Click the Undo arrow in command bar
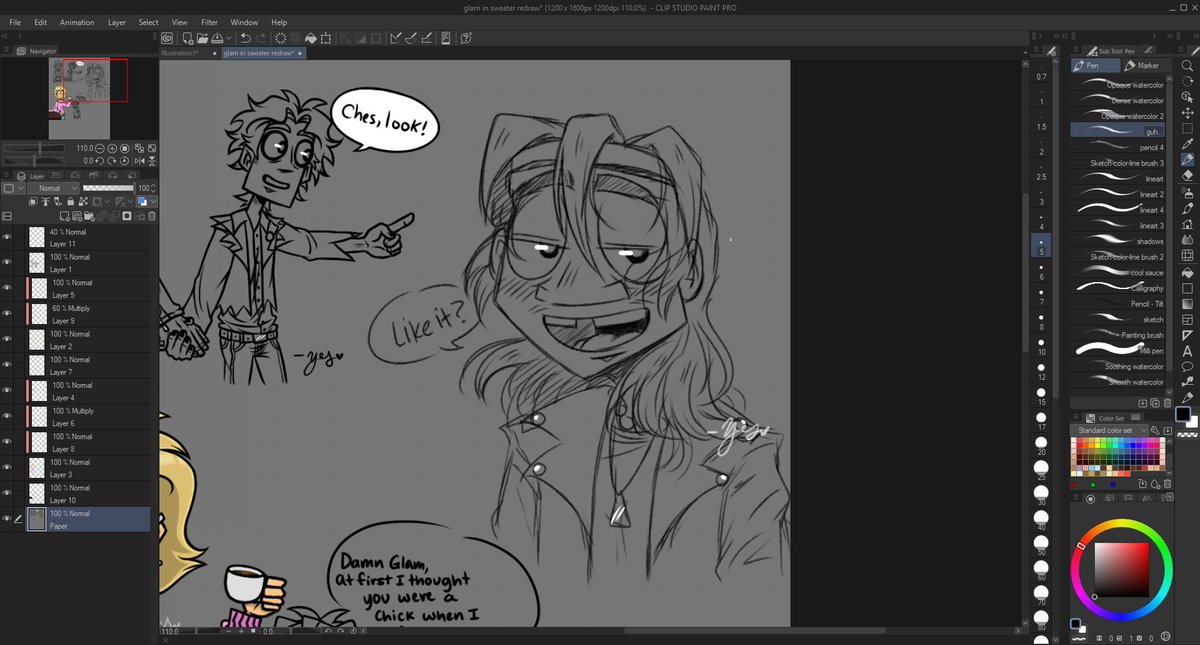The height and width of the screenshot is (645, 1200). [245, 38]
